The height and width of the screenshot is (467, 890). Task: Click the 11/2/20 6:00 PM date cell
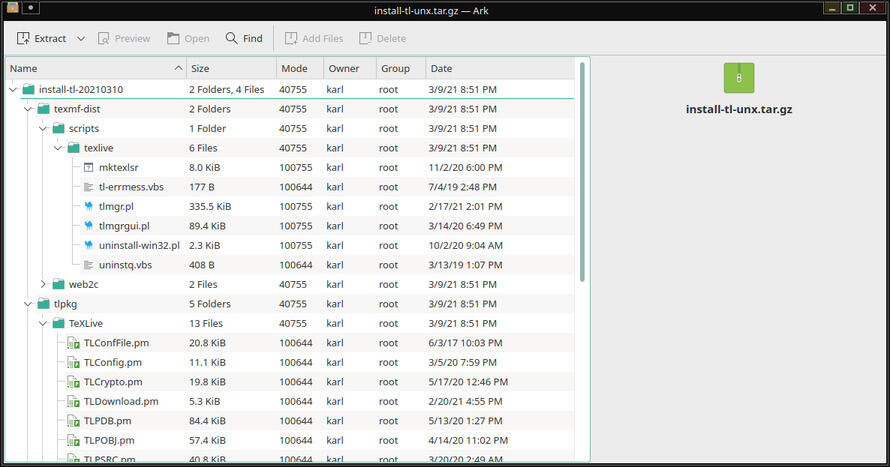pyautogui.click(x=465, y=167)
